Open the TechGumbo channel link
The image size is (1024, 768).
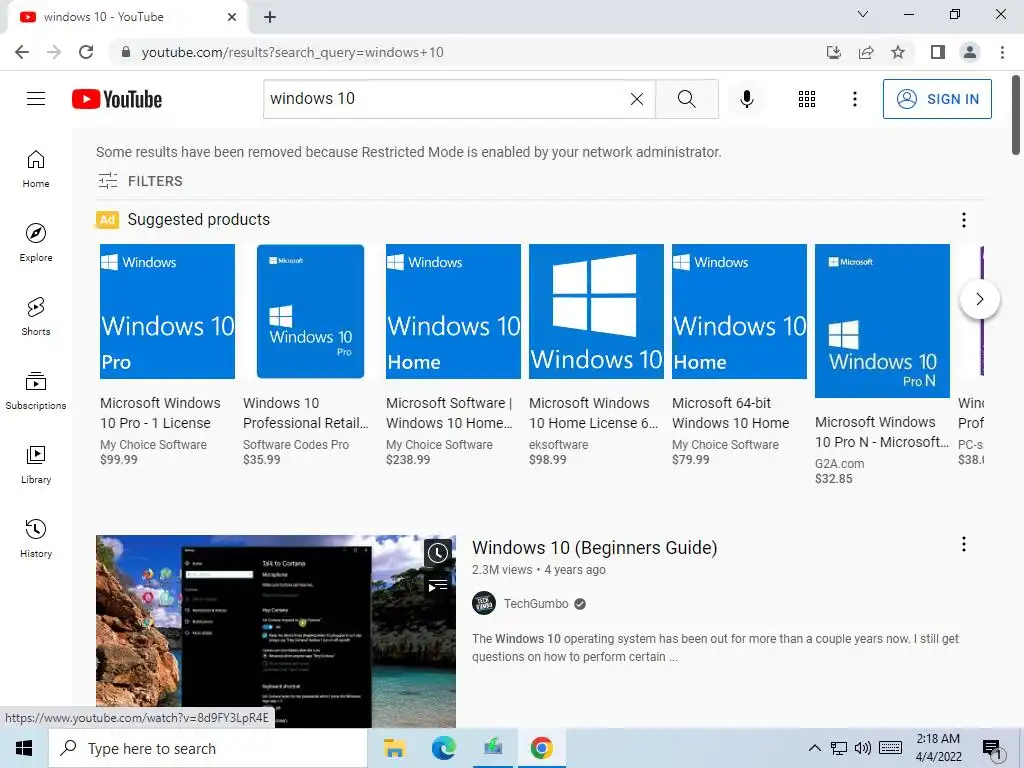point(536,603)
